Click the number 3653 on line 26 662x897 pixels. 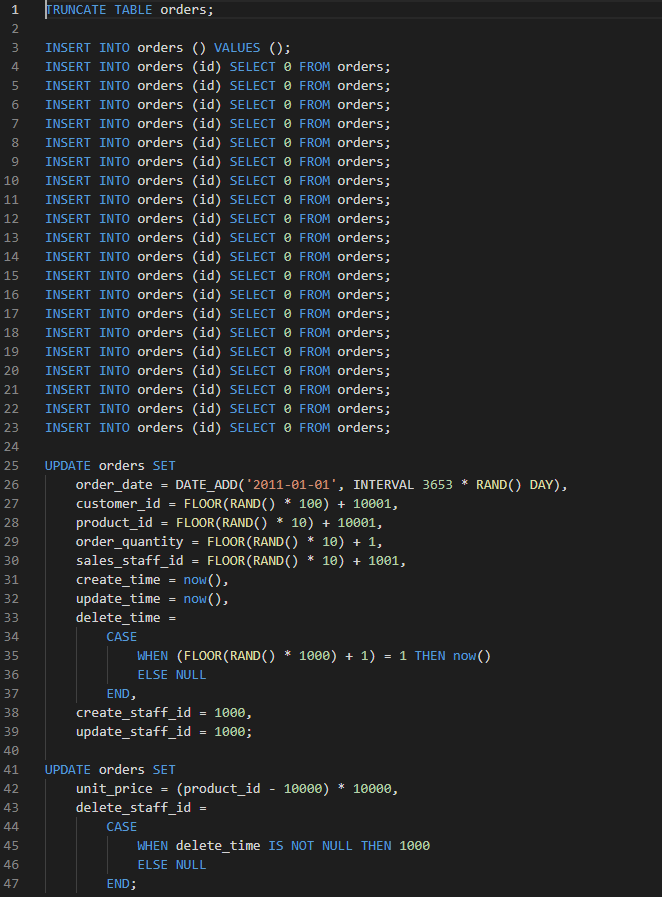(x=437, y=485)
